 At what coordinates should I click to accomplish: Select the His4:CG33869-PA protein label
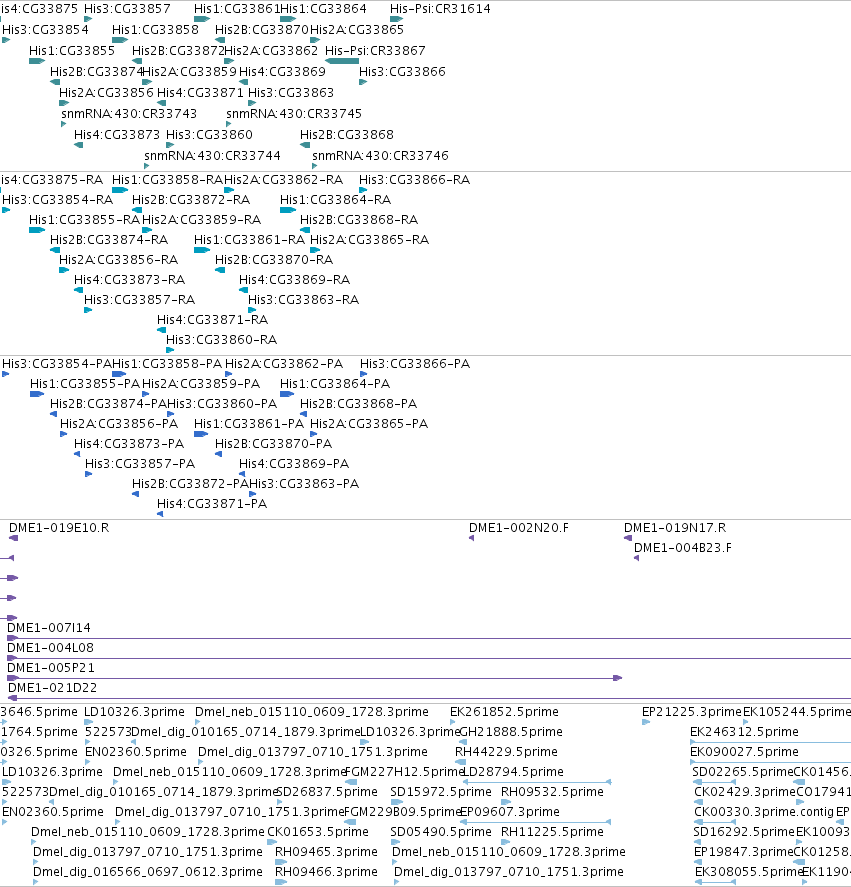[x=294, y=463]
